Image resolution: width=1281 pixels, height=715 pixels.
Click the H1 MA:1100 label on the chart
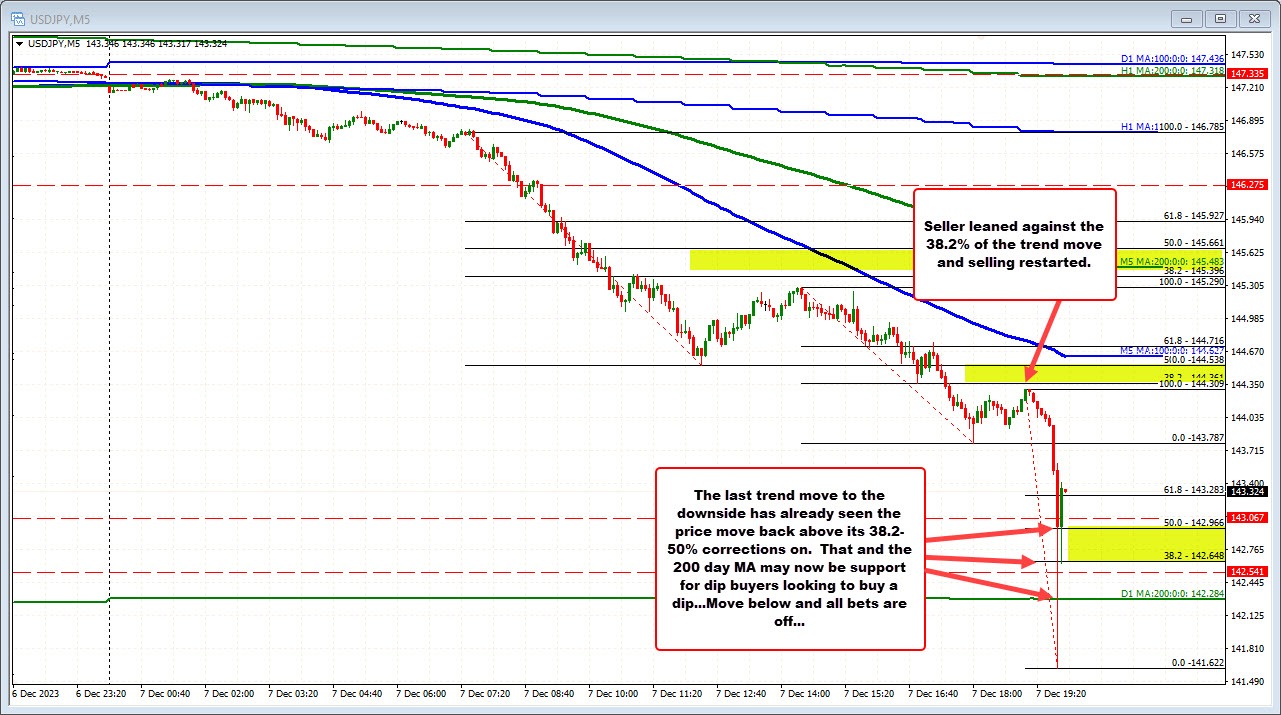[1162, 128]
